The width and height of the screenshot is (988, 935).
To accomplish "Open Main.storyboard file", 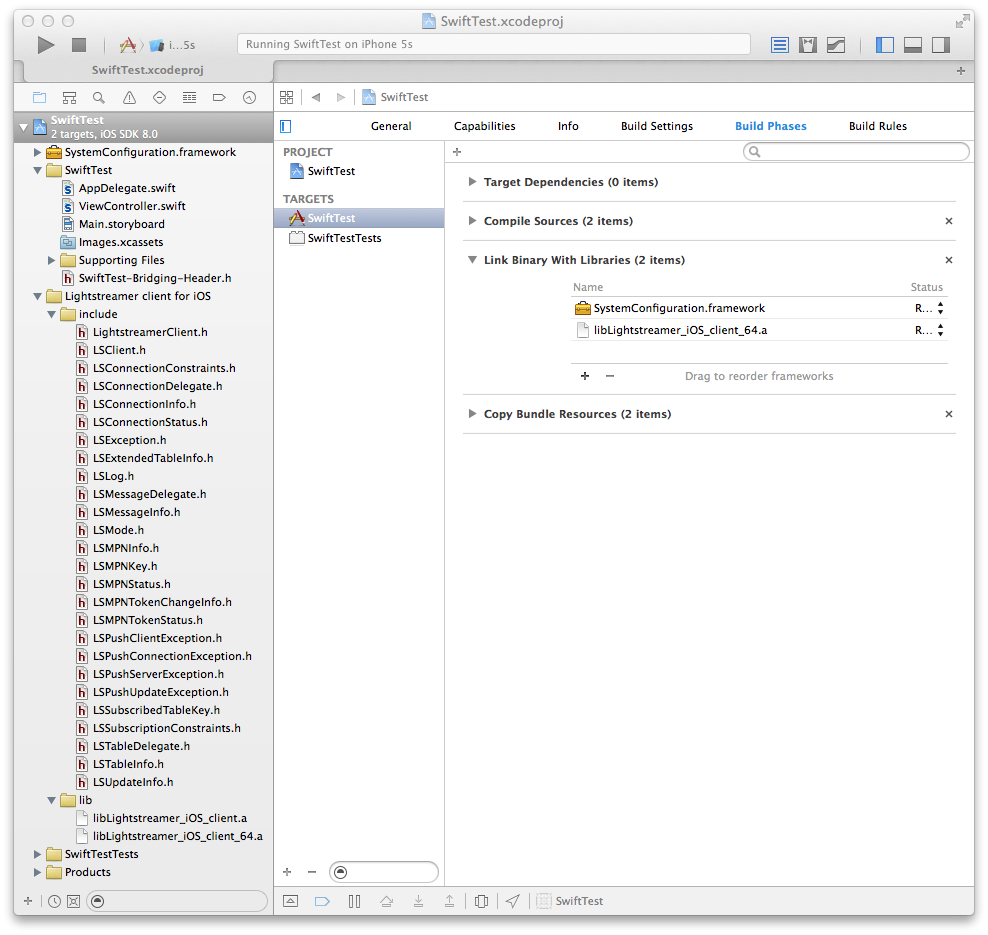I will (122, 224).
